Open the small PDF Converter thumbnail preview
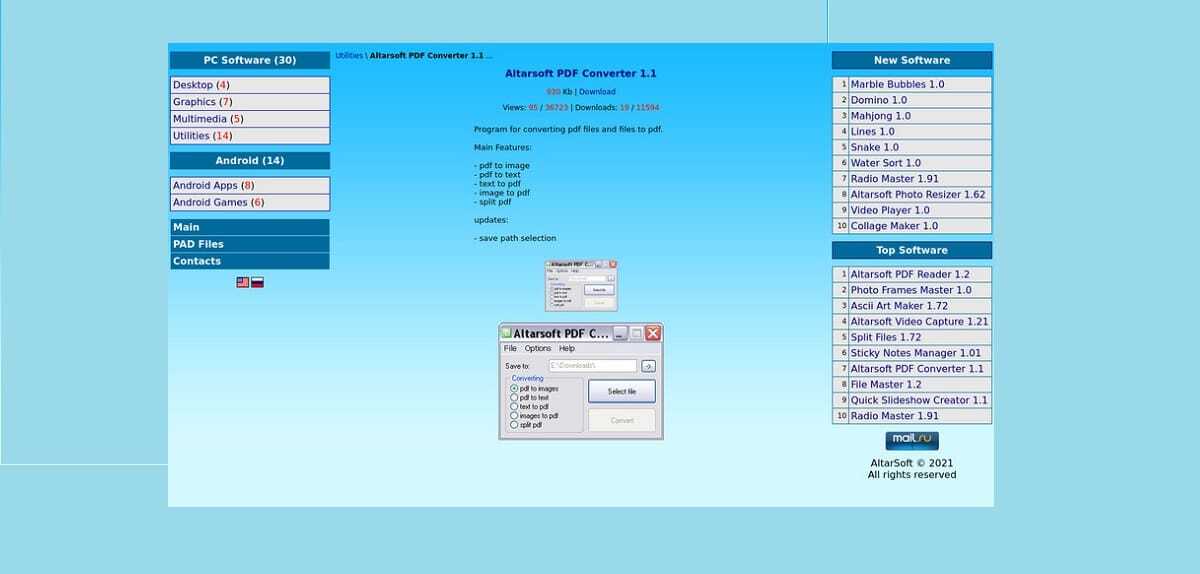1200x574 pixels. (581, 286)
